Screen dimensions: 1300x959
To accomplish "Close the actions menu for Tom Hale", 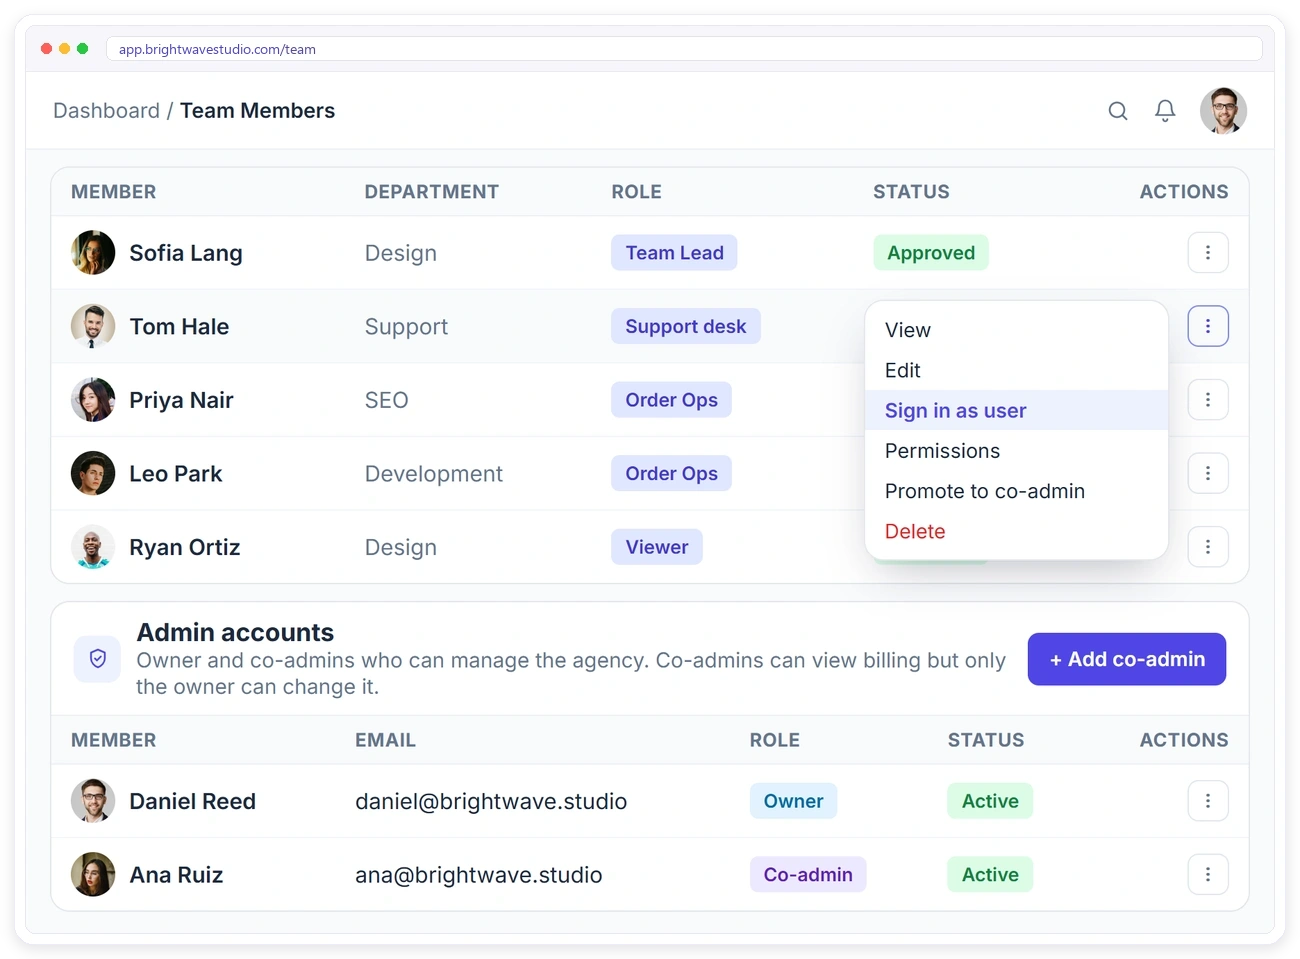I will tap(1208, 326).
